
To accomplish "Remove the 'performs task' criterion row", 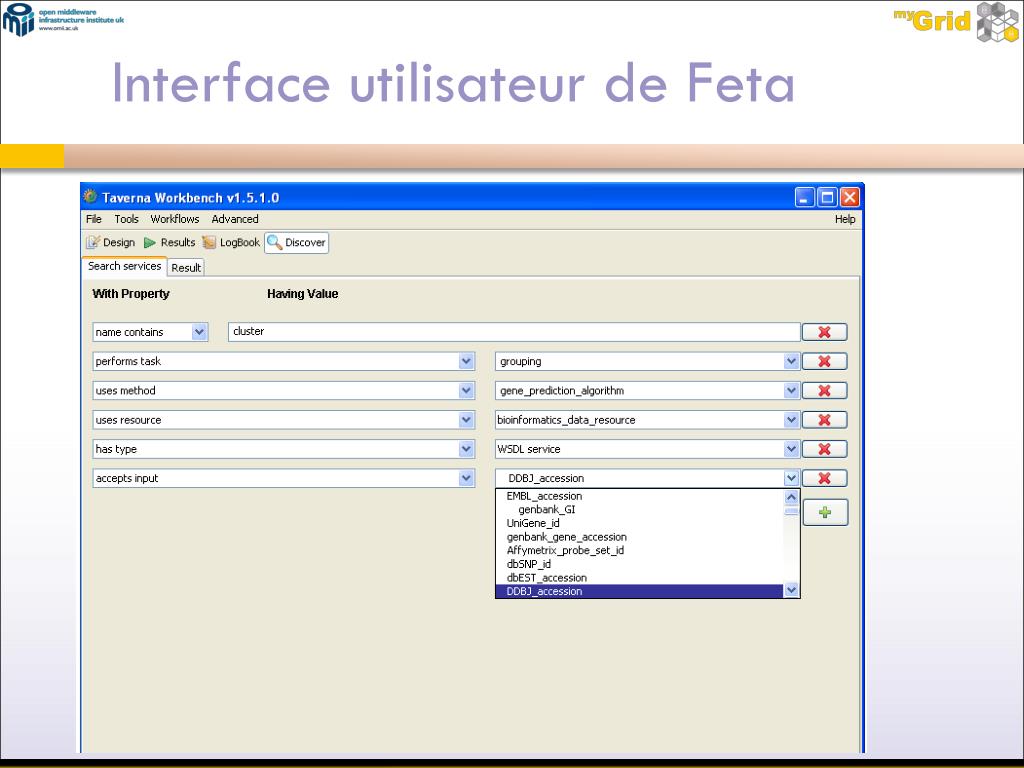I will 824,361.
